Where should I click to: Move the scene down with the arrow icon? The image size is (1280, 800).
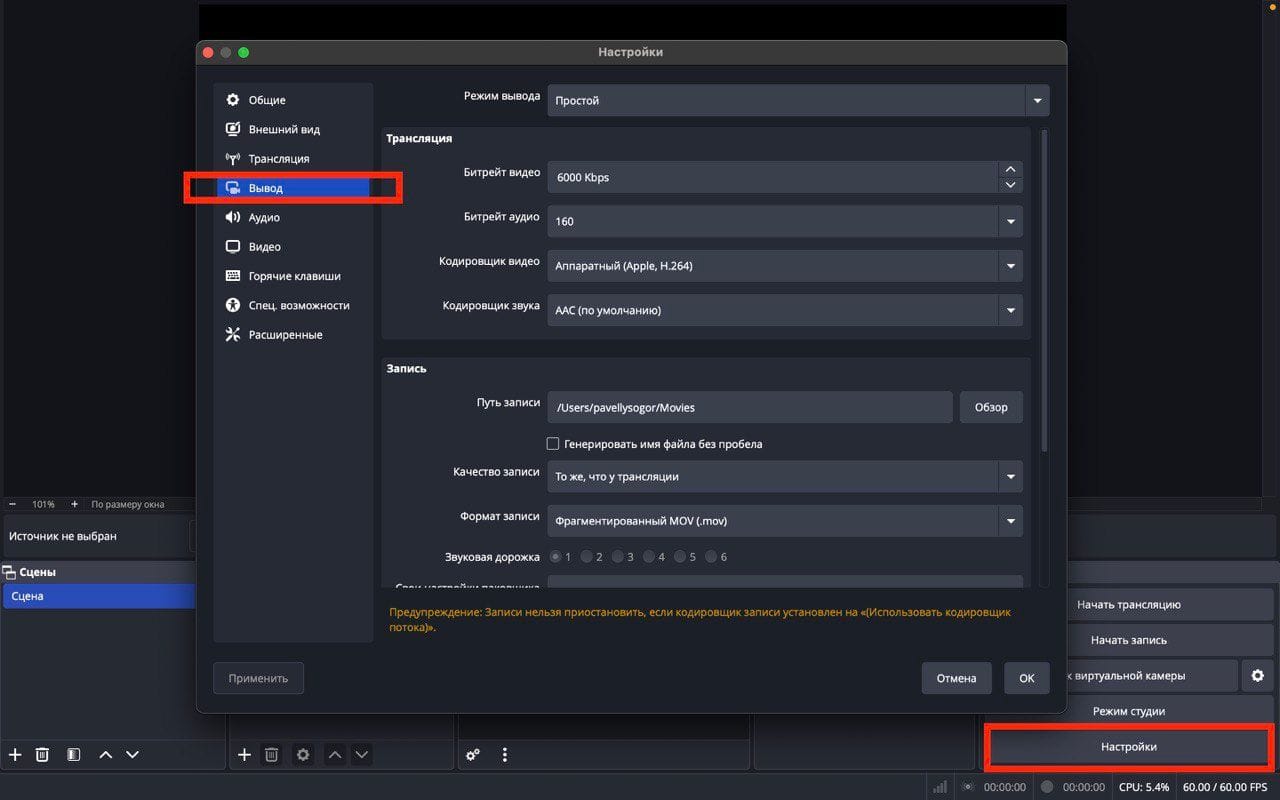[x=132, y=755]
